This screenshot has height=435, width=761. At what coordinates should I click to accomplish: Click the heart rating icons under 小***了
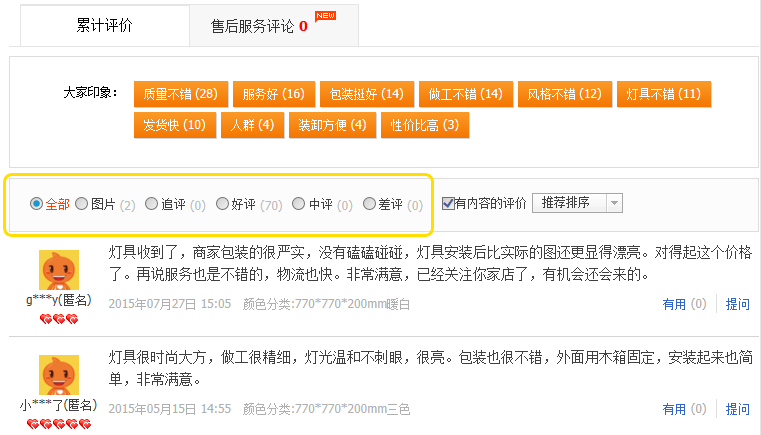coord(59,424)
